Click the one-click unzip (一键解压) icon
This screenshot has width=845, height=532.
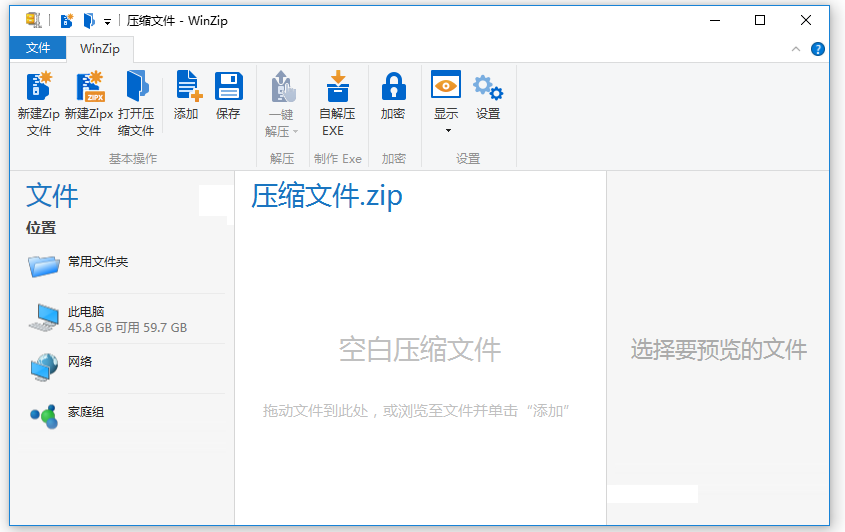click(x=282, y=86)
